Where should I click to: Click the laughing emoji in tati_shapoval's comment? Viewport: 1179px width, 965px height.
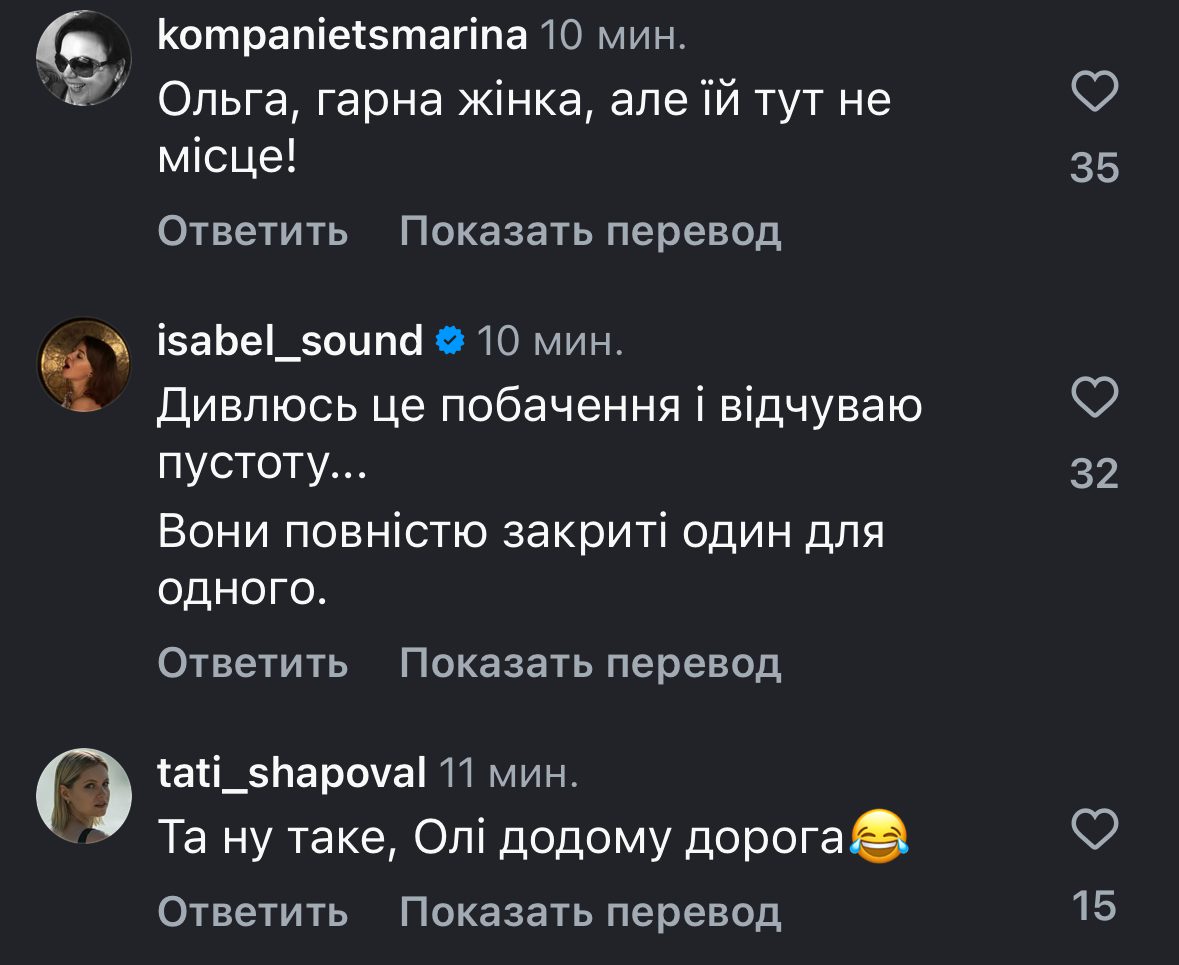coord(879,833)
